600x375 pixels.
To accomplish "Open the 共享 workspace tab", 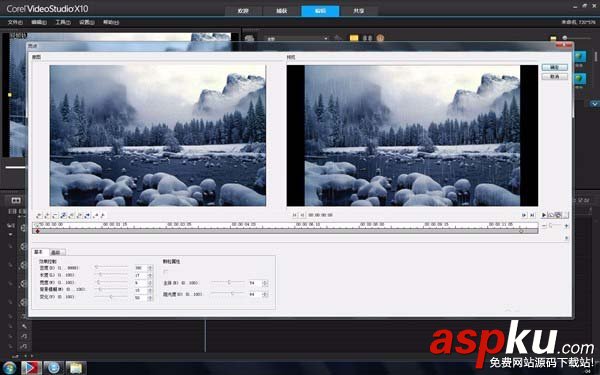I will click(359, 11).
